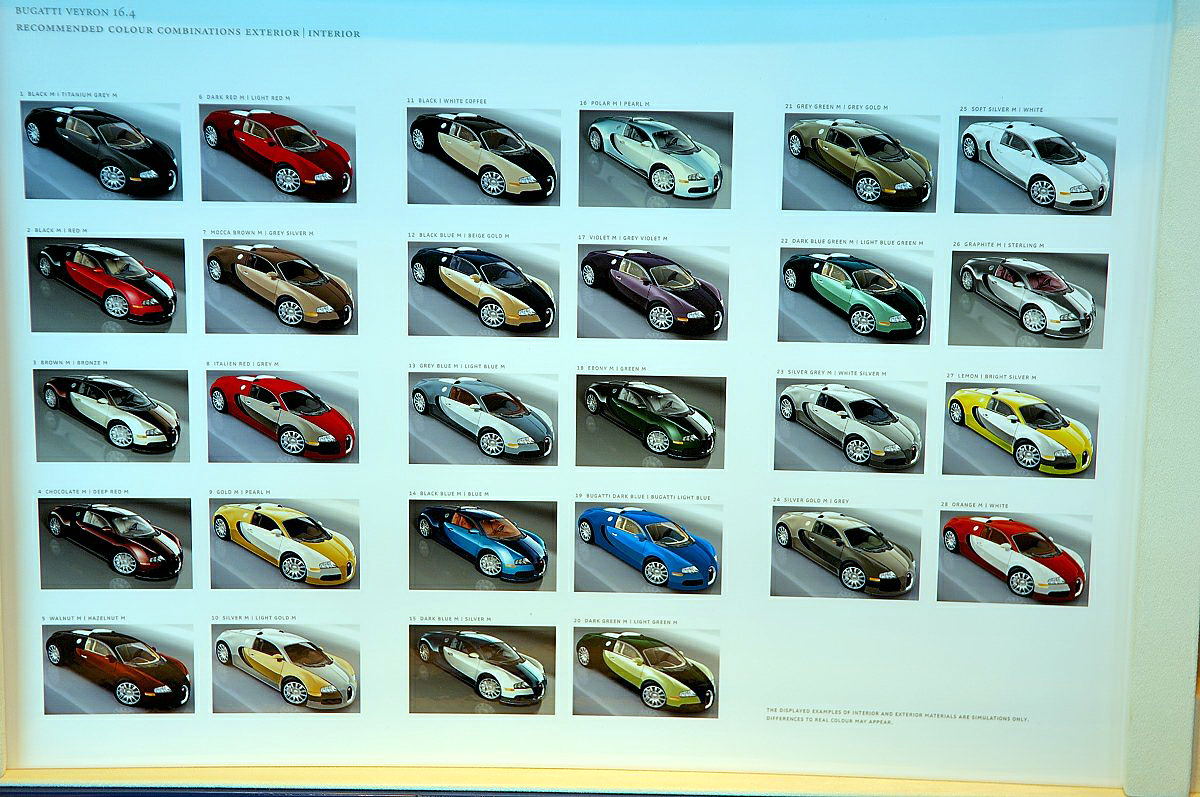Click the label '22 Dark Blue Green M | Light Blue Green M'
The width and height of the screenshot is (1200, 797).
[851, 241]
